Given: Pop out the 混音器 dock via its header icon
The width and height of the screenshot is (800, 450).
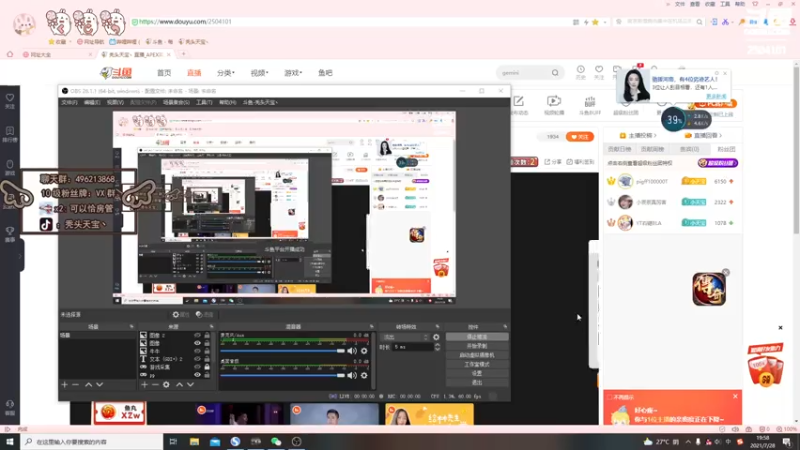Looking at the screenshot, I should click(371, 327).
